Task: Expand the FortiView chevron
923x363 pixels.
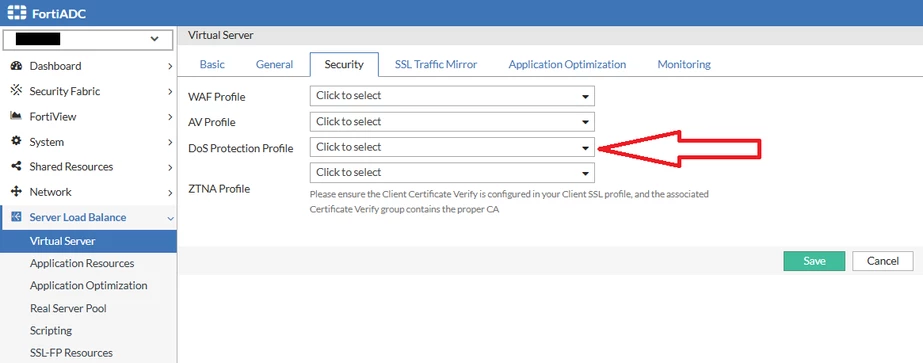Action: (170, 117)
